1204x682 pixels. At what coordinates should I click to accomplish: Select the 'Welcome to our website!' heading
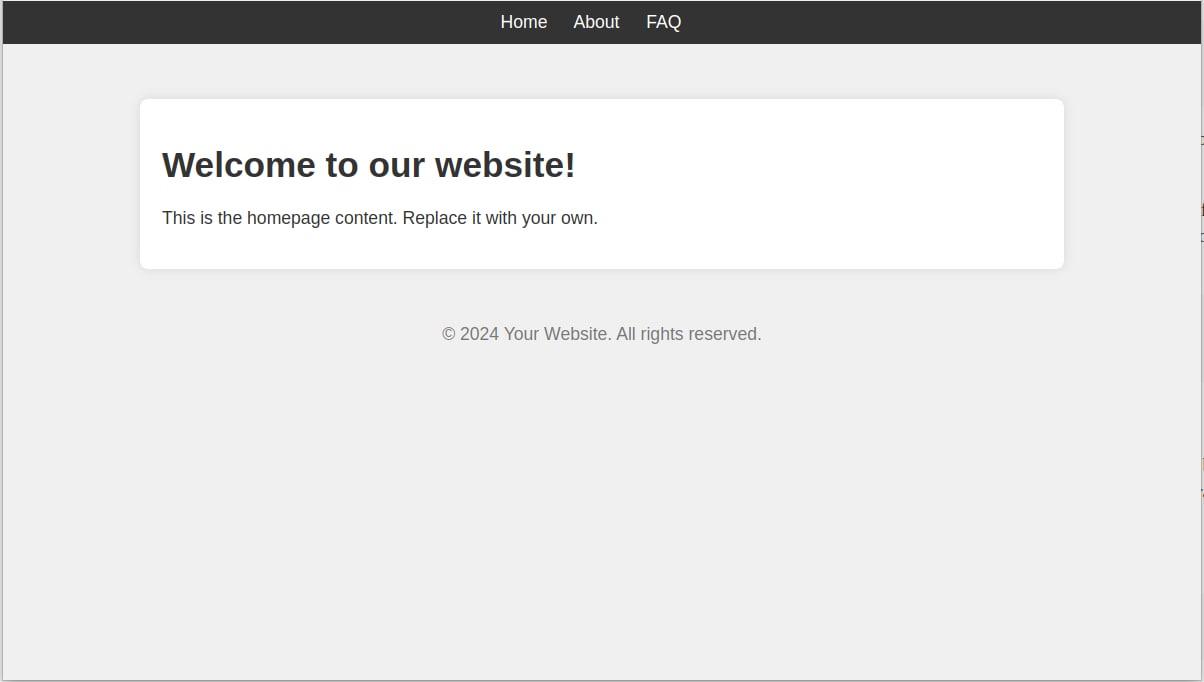coord(369,165)
